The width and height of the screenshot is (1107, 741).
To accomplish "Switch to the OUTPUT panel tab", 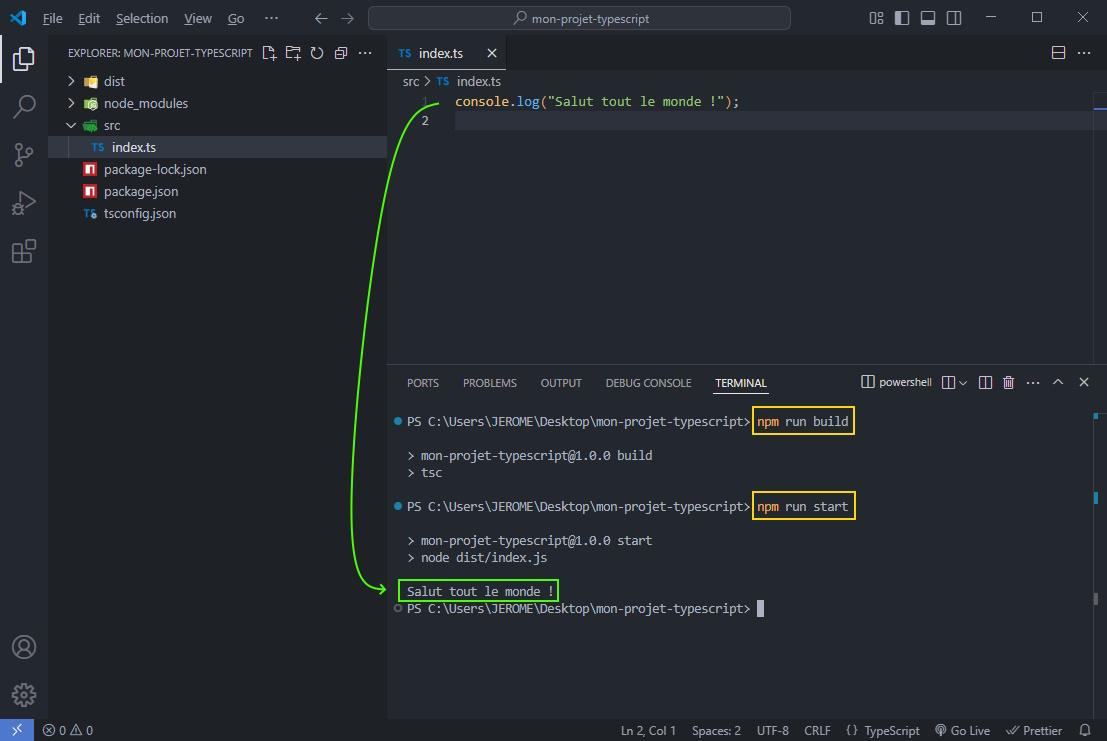I will click(561, 382).
